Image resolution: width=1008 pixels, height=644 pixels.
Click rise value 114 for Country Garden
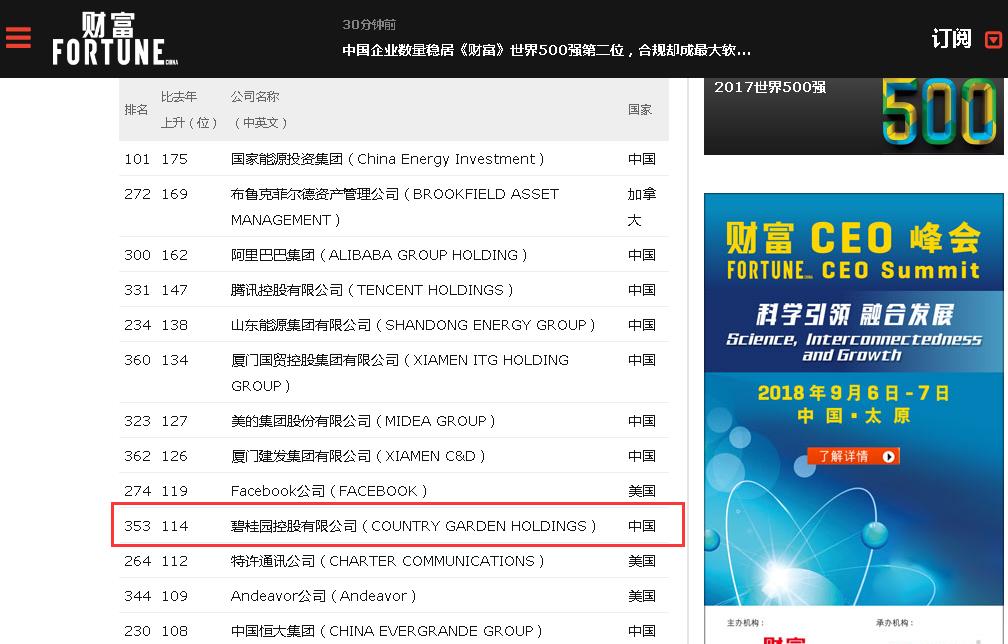pos(174,526)
